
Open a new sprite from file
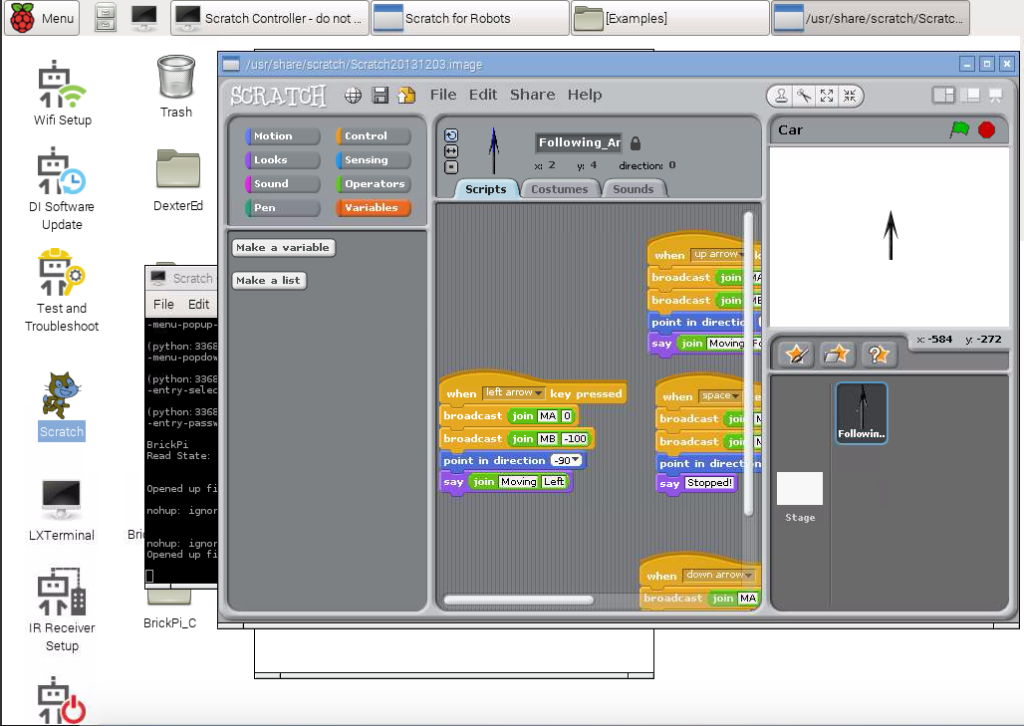(838, 354)
